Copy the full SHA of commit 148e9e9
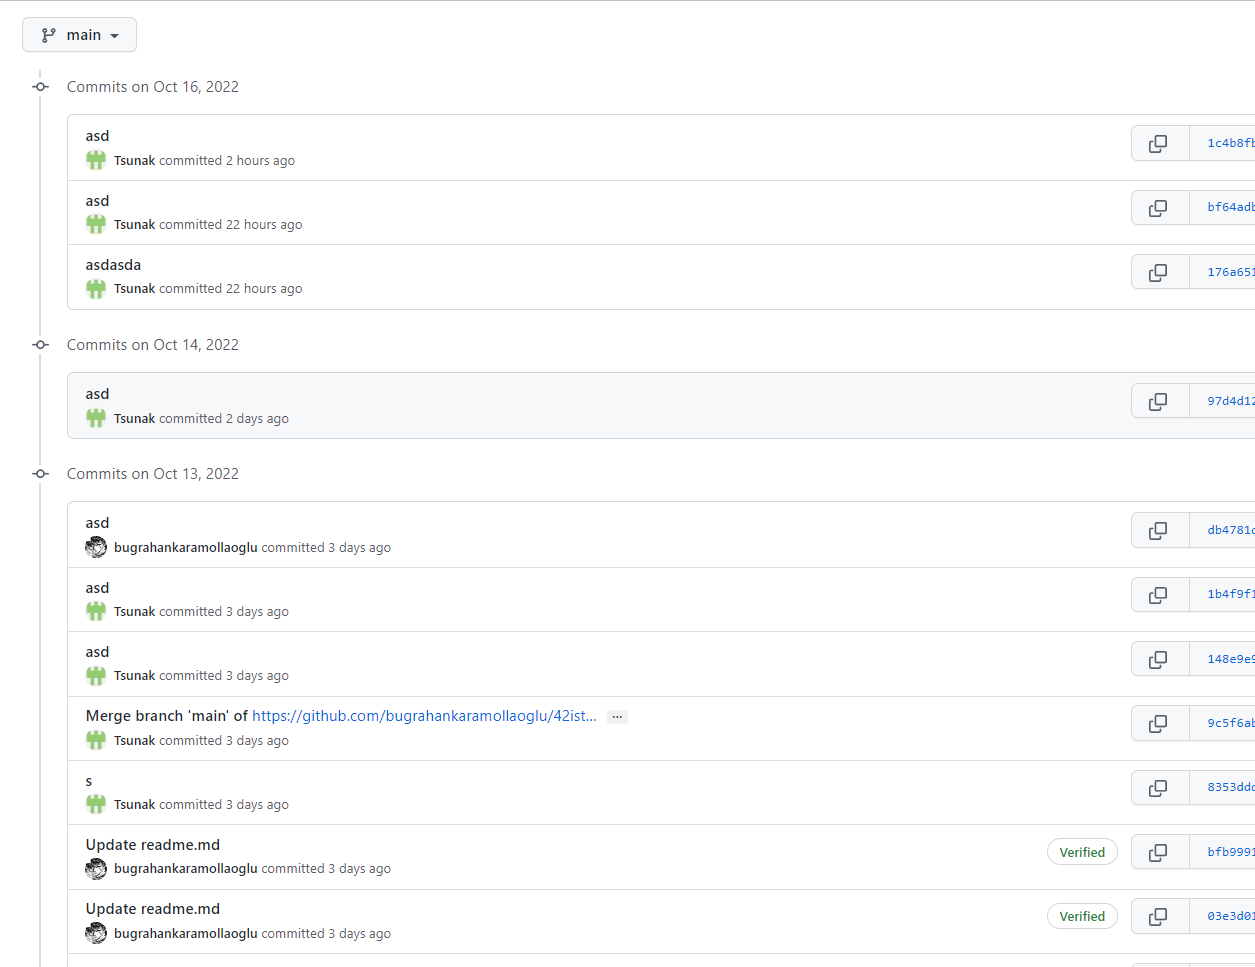The image size is (1255, 967). (1159, 658)
